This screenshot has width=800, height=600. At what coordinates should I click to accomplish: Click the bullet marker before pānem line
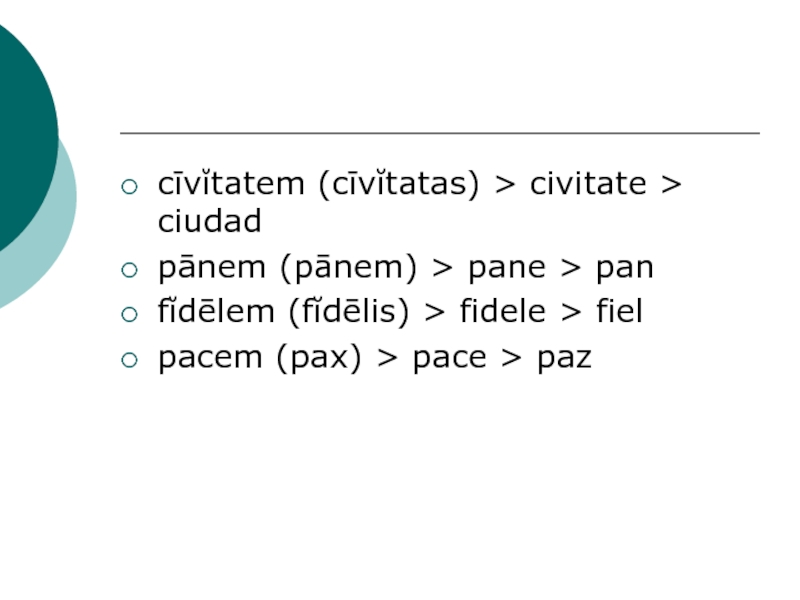tap(127, 269)
